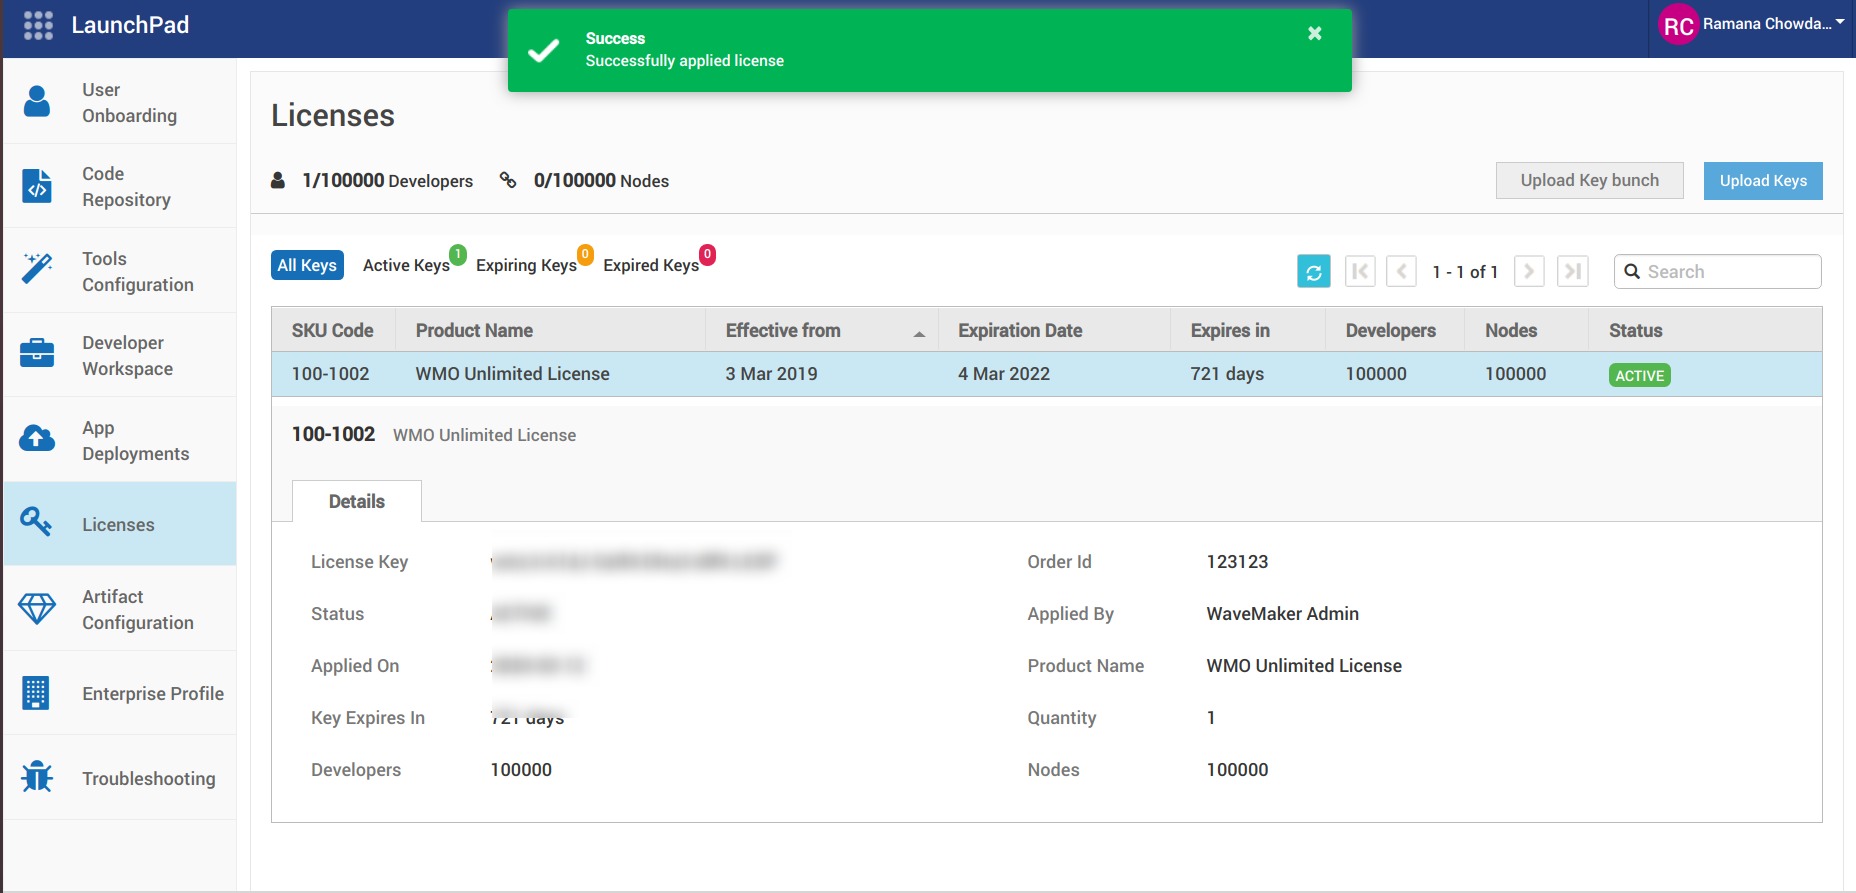Screen dimensions: 1856x893
Task: Click the Upload Key bunch button
Action: click(1589, 181)
